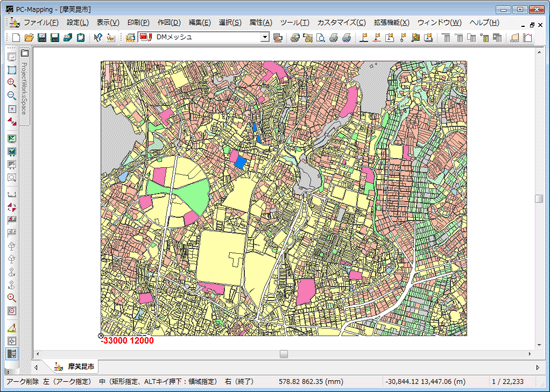
Task: Click the New document icon
Action: click(16, 37)
